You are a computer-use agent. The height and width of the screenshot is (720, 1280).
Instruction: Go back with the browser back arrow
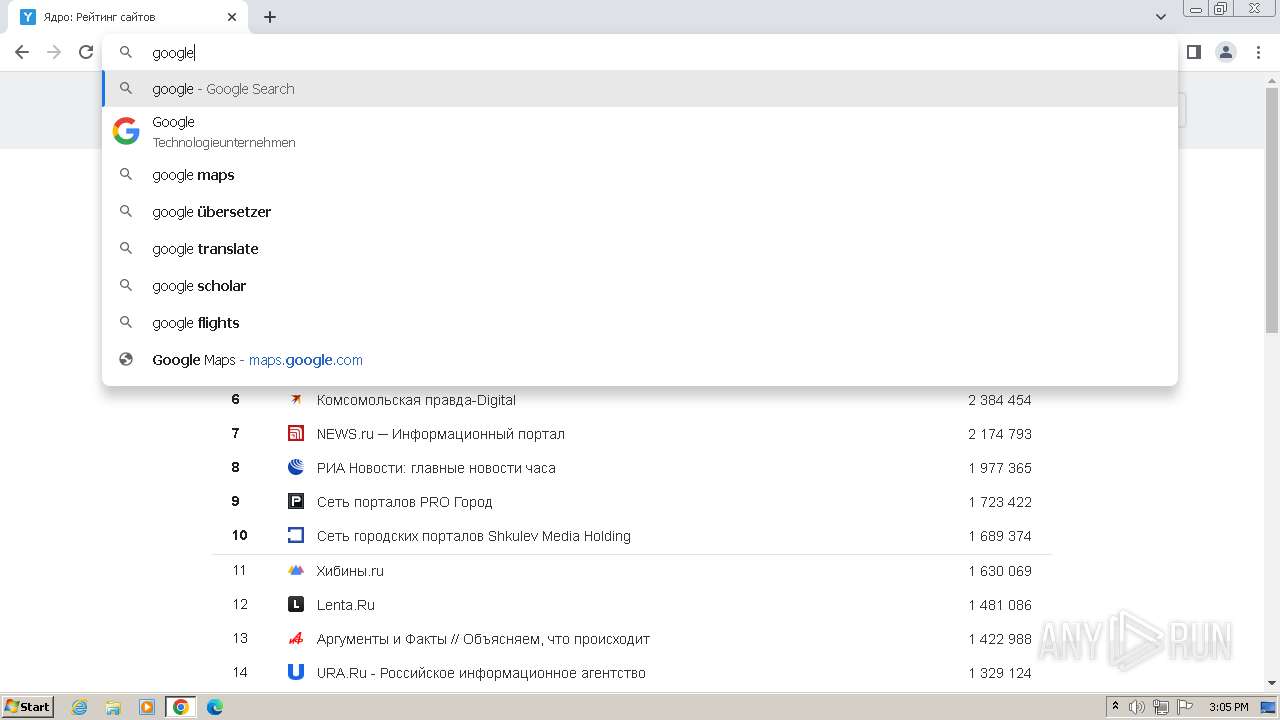(22, 52)
